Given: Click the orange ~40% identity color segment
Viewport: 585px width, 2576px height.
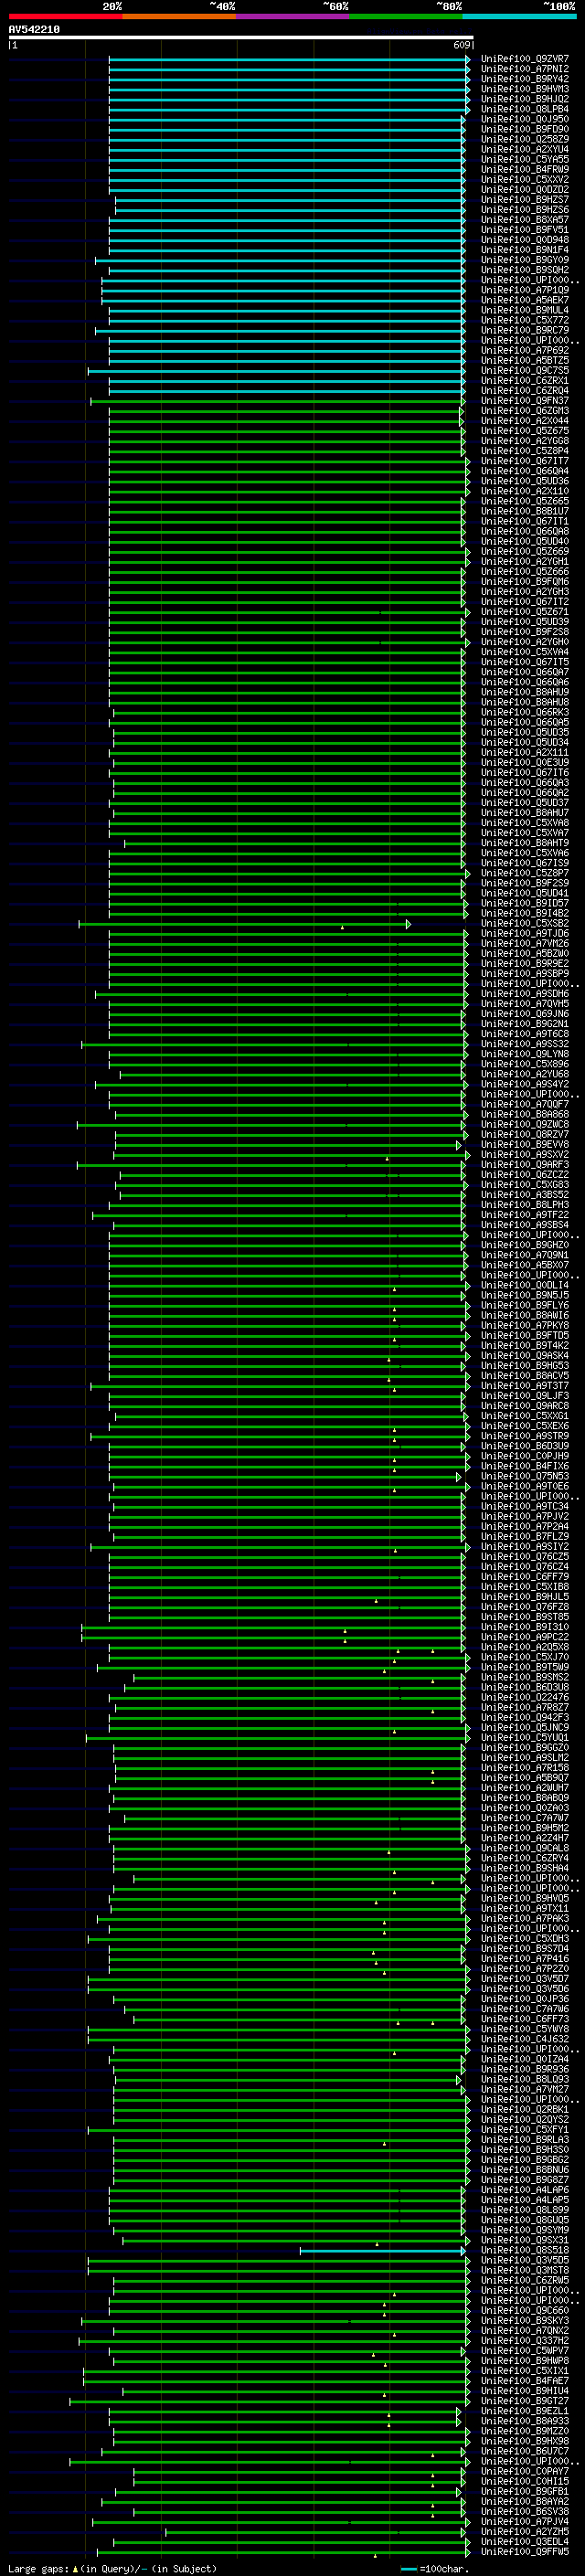Looking at the screenshot, I should point(179,17).
